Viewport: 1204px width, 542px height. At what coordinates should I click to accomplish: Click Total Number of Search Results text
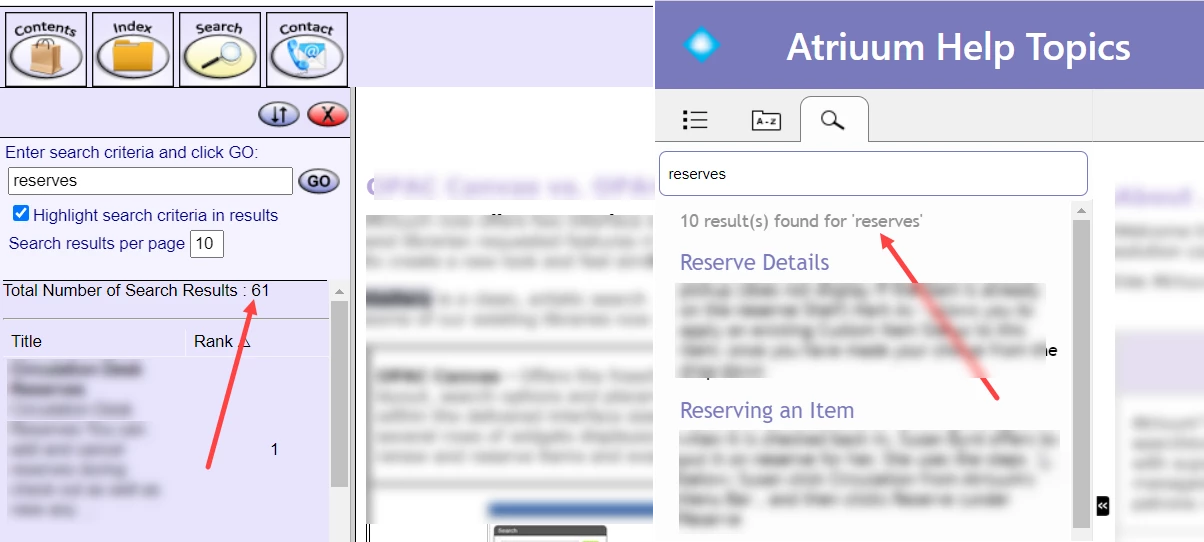(x=136, y=290)
